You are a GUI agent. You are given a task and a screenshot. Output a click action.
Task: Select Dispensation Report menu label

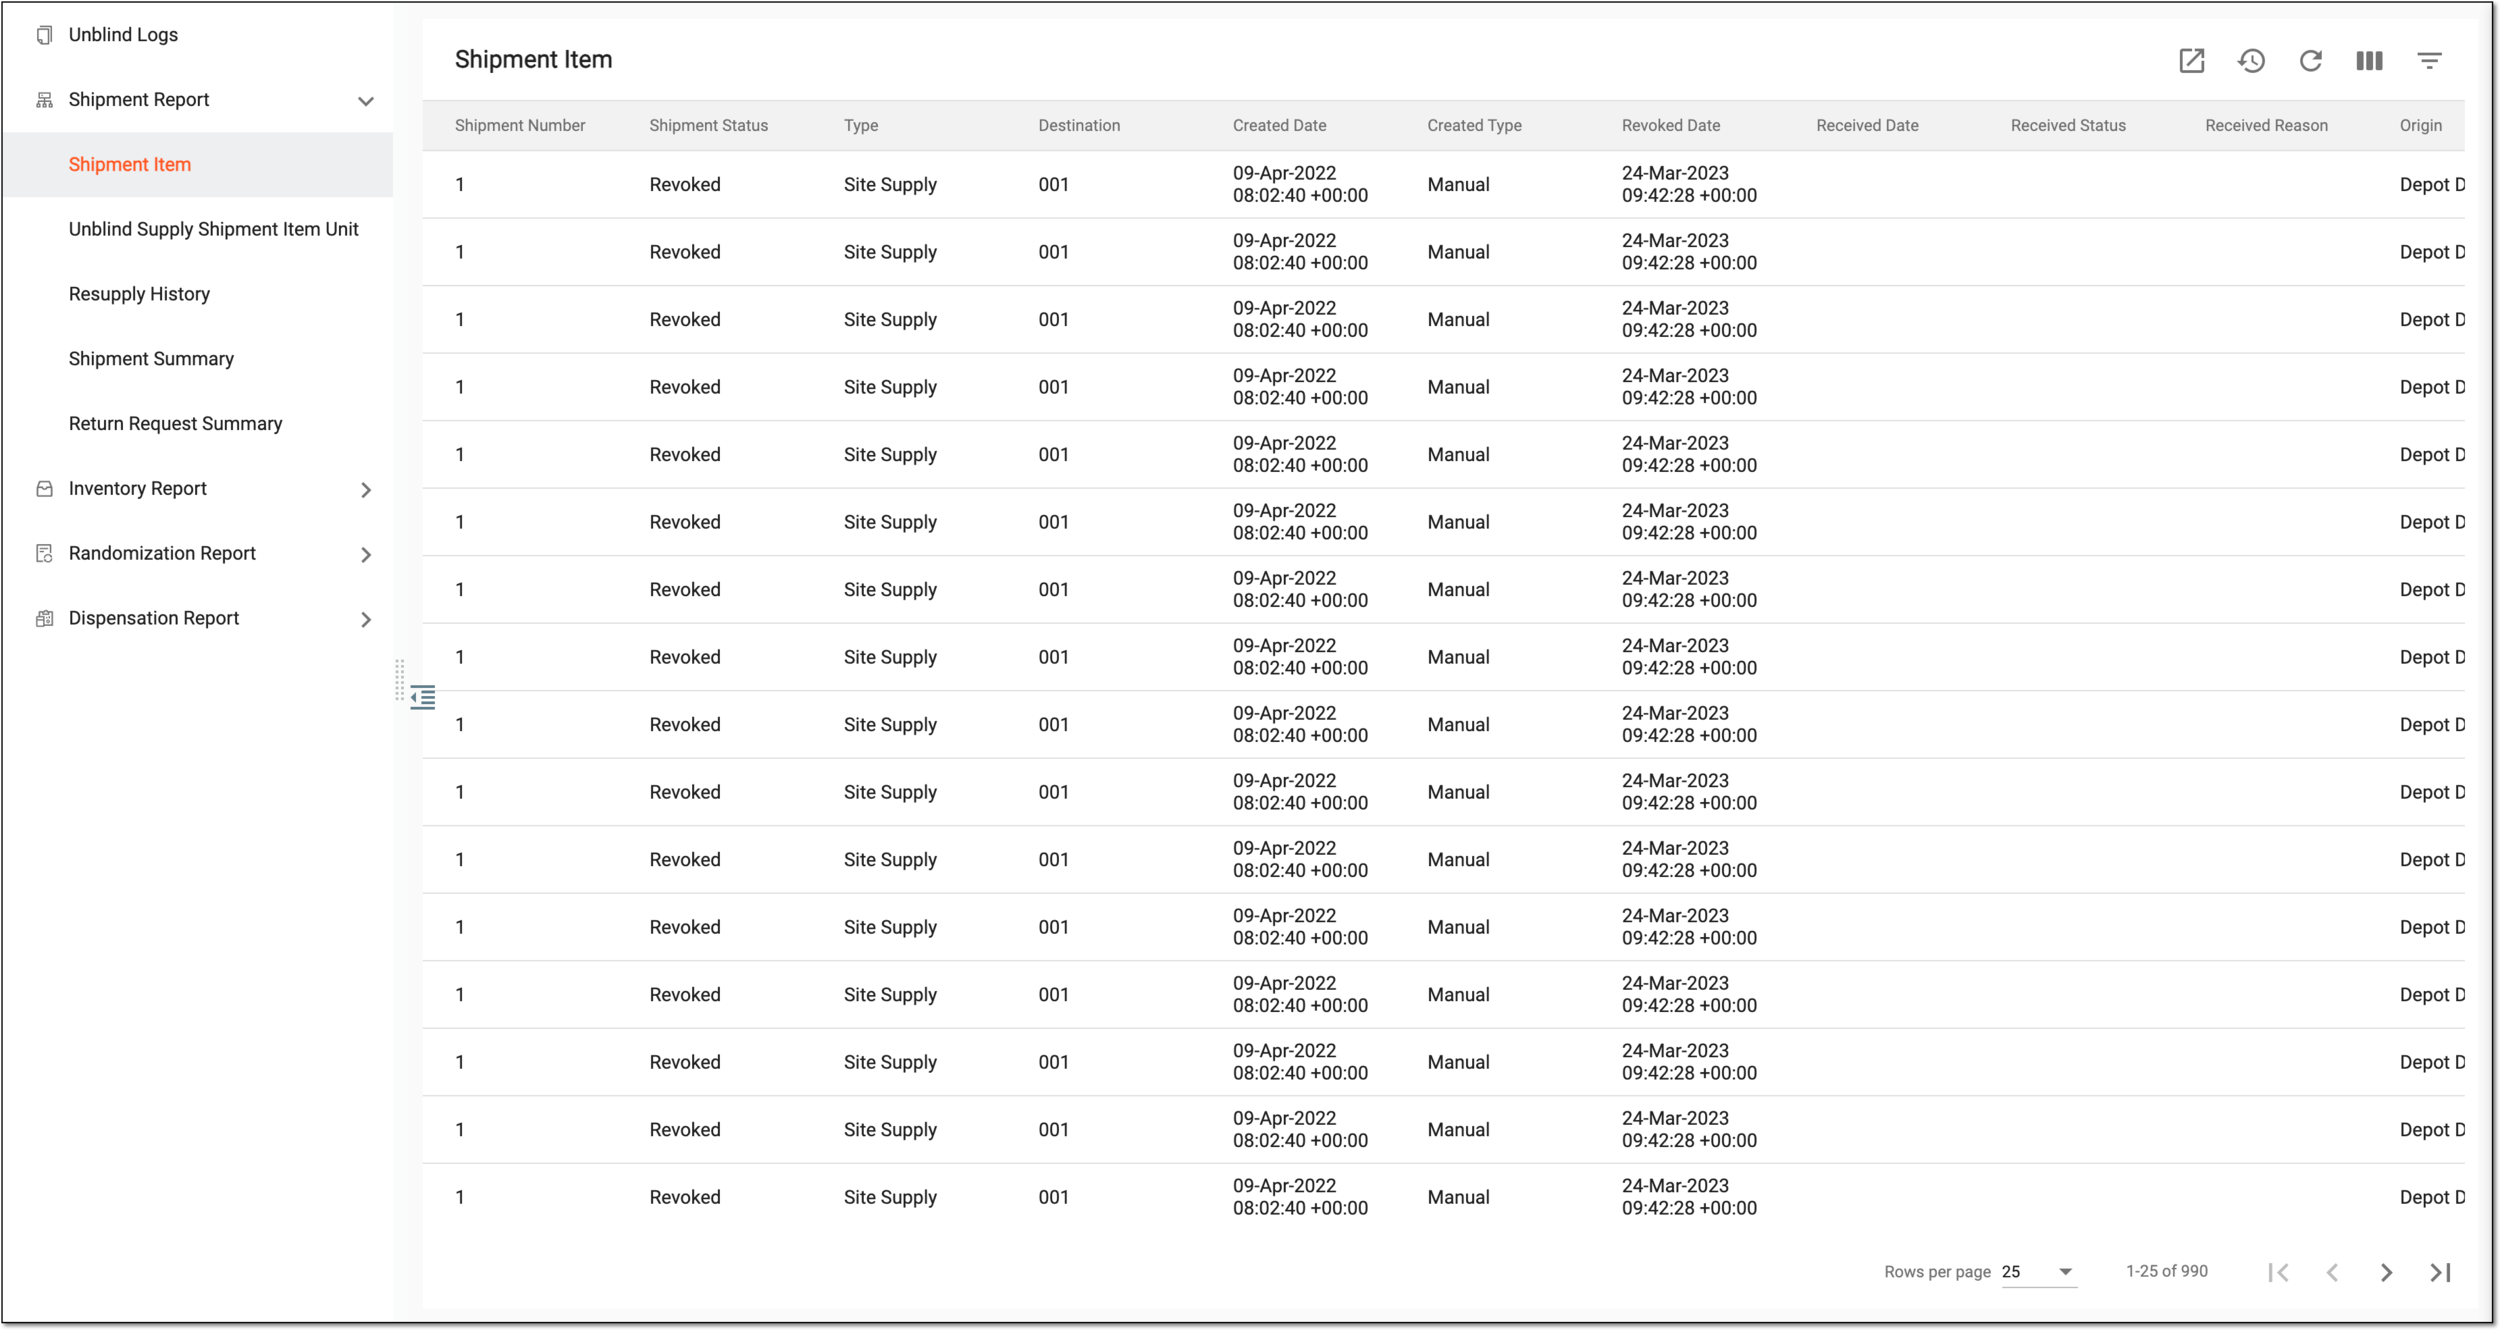pyautogui.click(x=154, y=619)
